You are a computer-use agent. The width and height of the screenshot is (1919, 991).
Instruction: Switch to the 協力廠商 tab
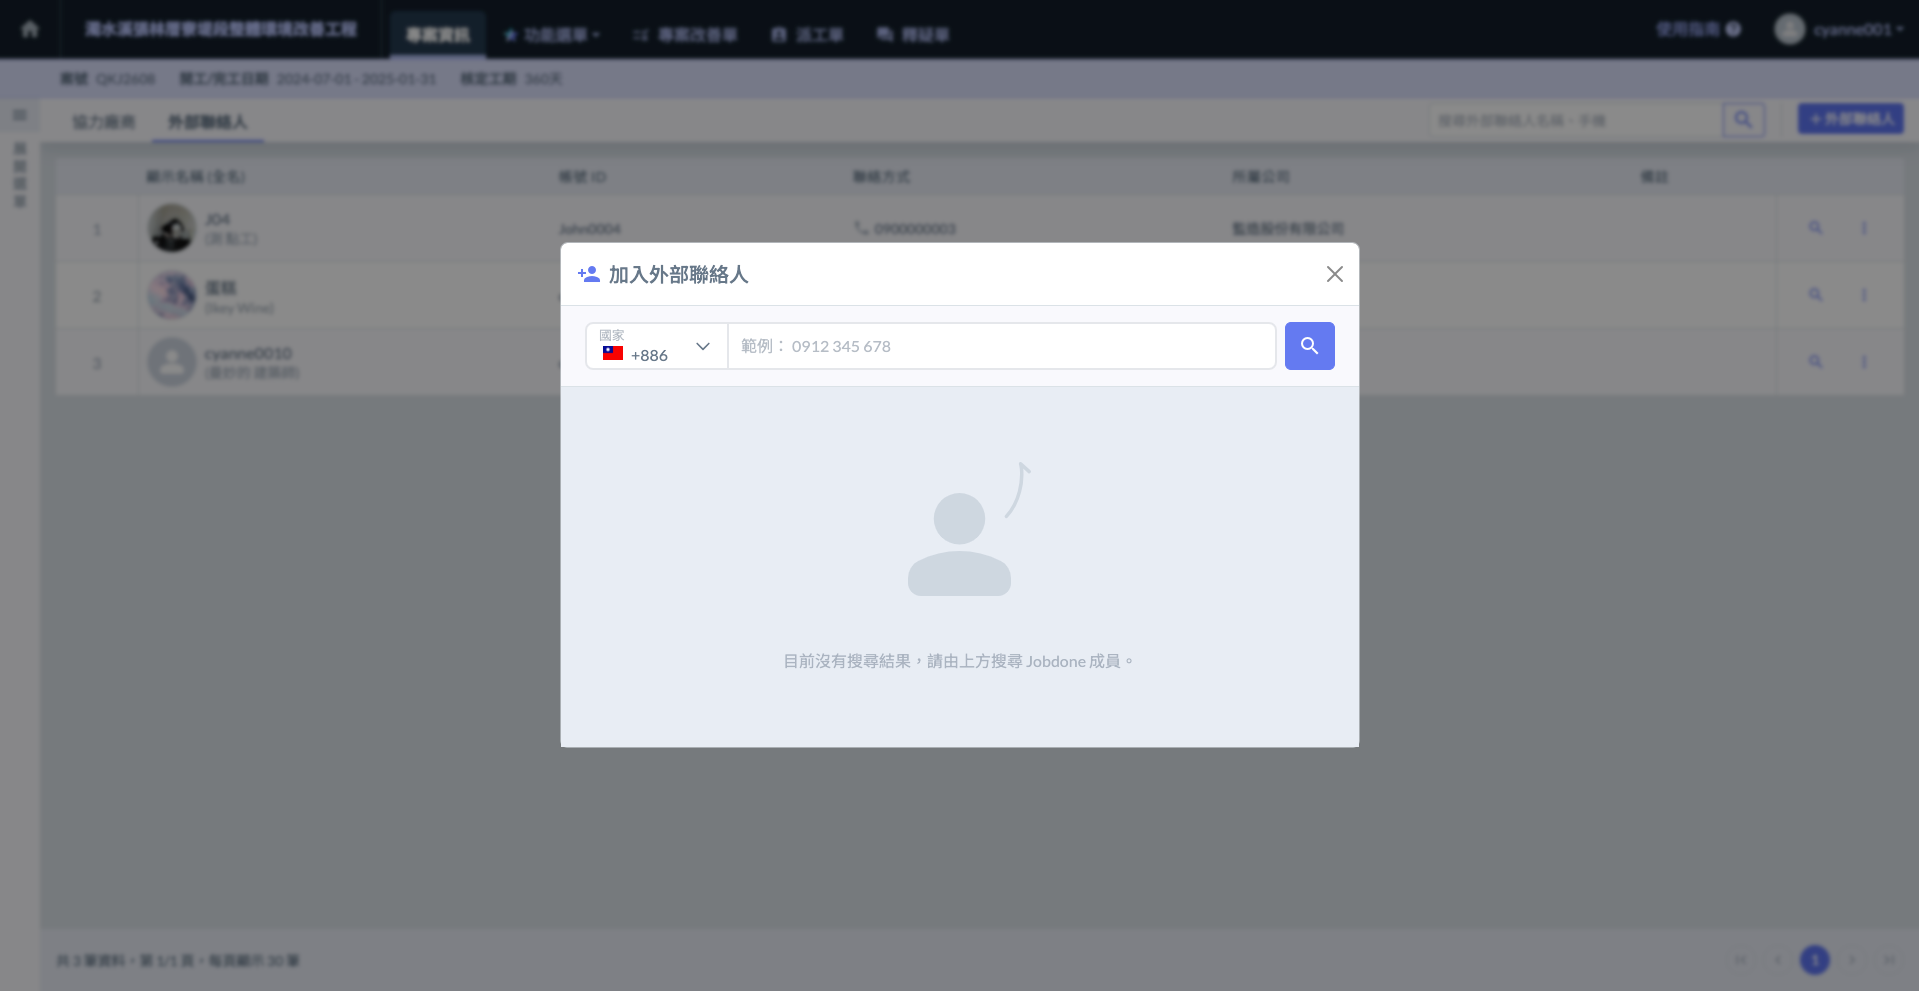click(103, 122)
